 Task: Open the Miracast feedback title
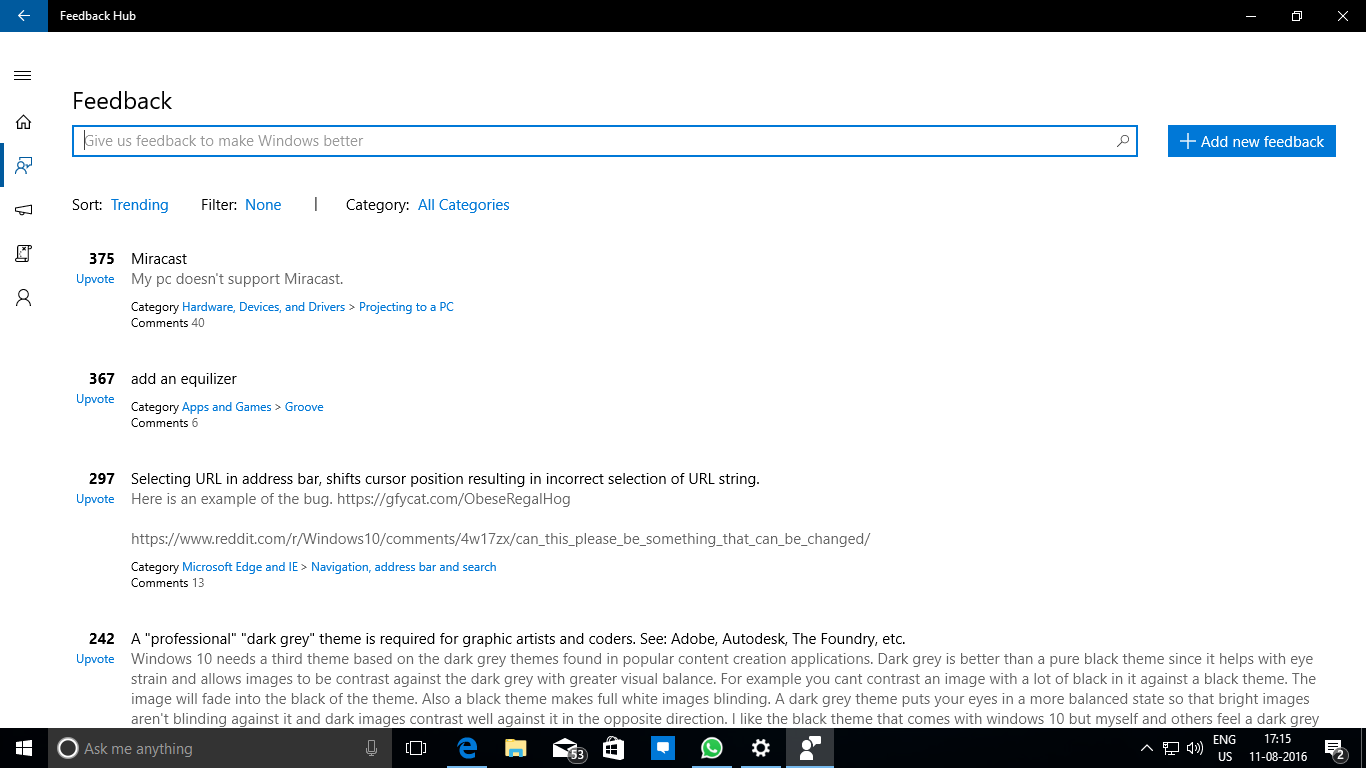click(x=159, y=259)
